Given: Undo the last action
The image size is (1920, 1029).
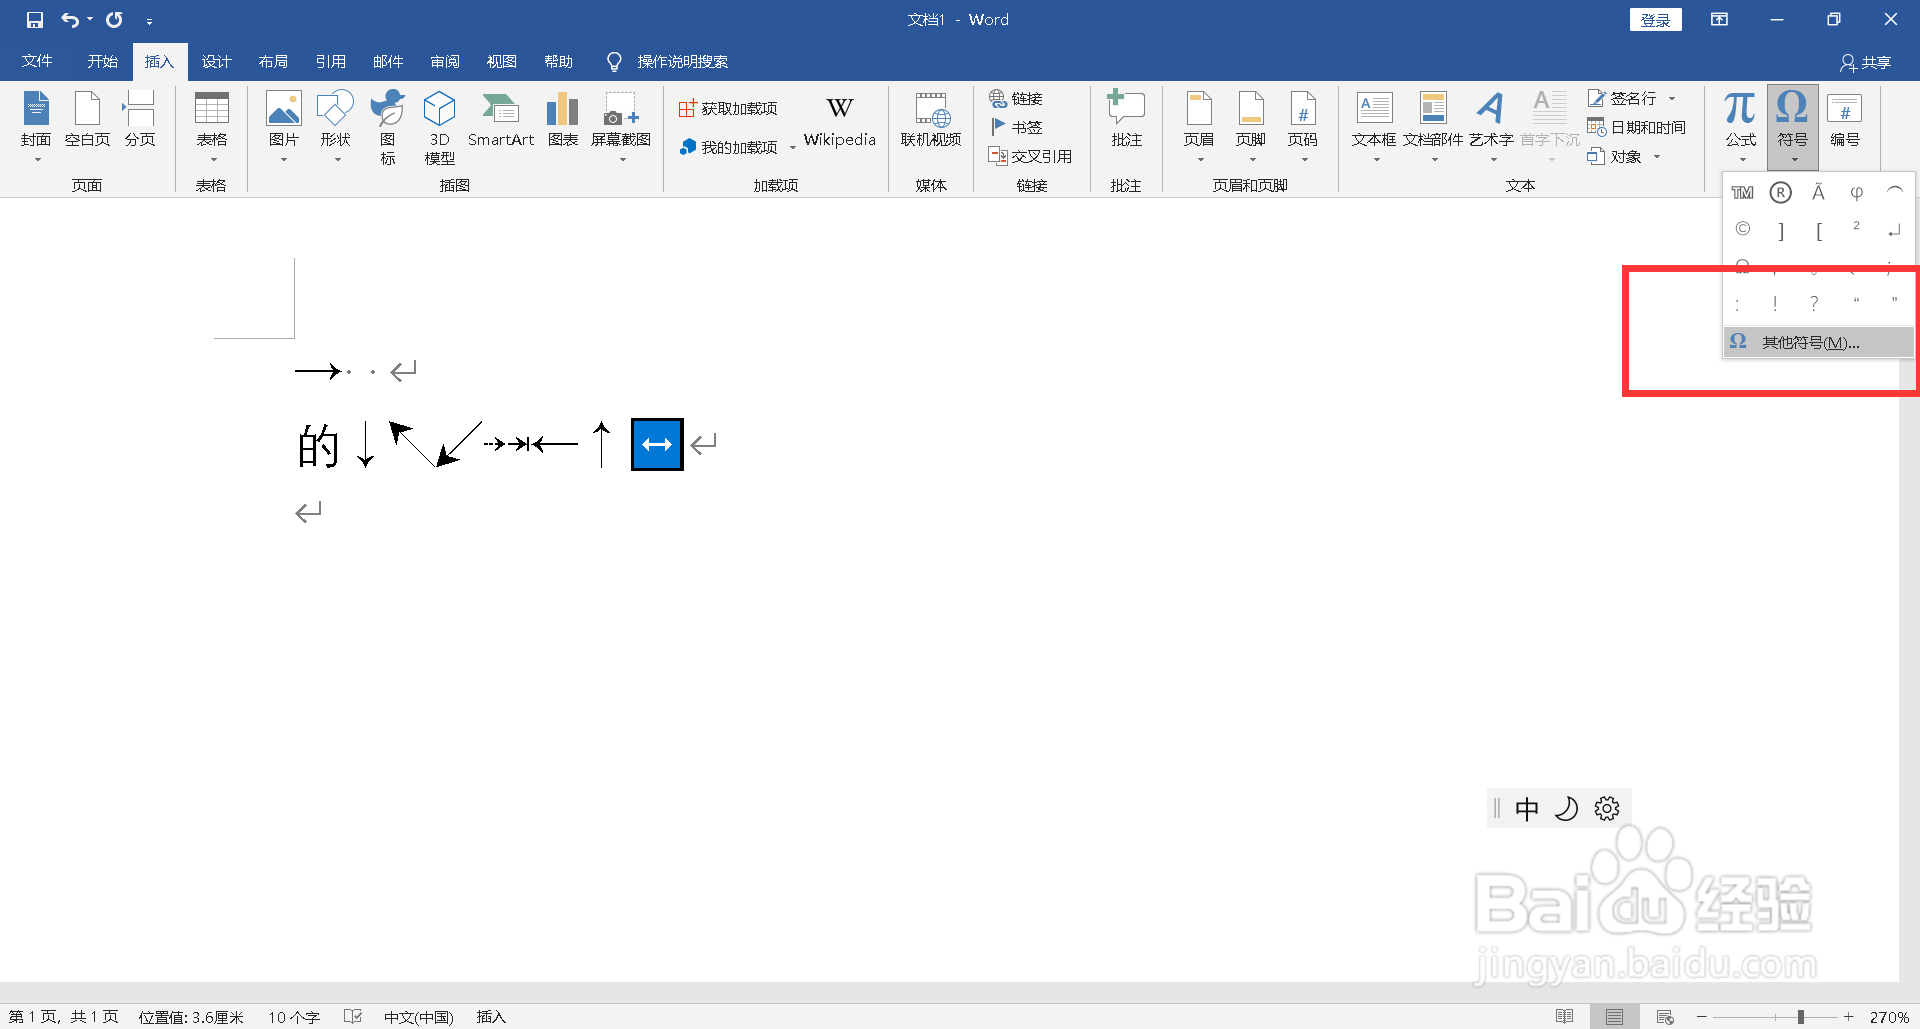Looking at the screenshot, I should click(x=70, y=20).
